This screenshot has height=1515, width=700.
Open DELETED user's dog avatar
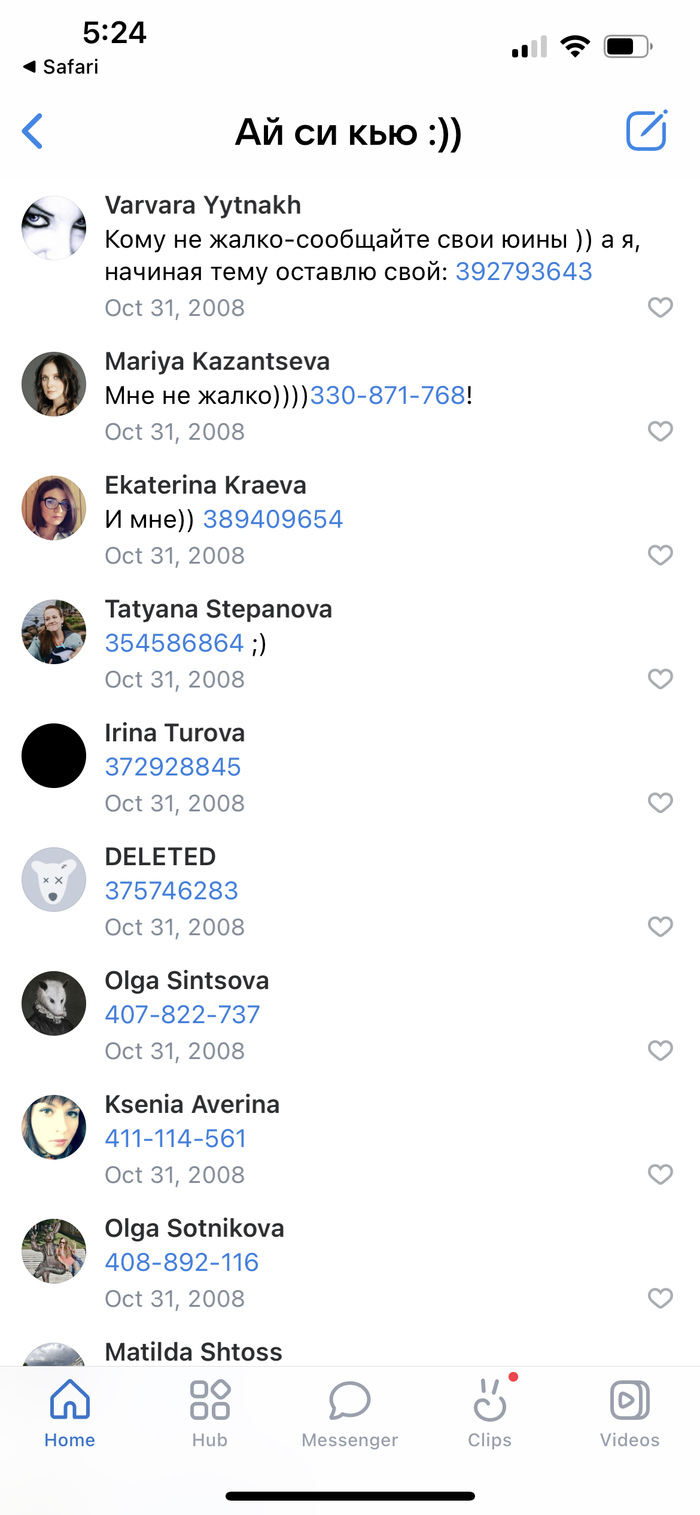click(x=54, y=880)
